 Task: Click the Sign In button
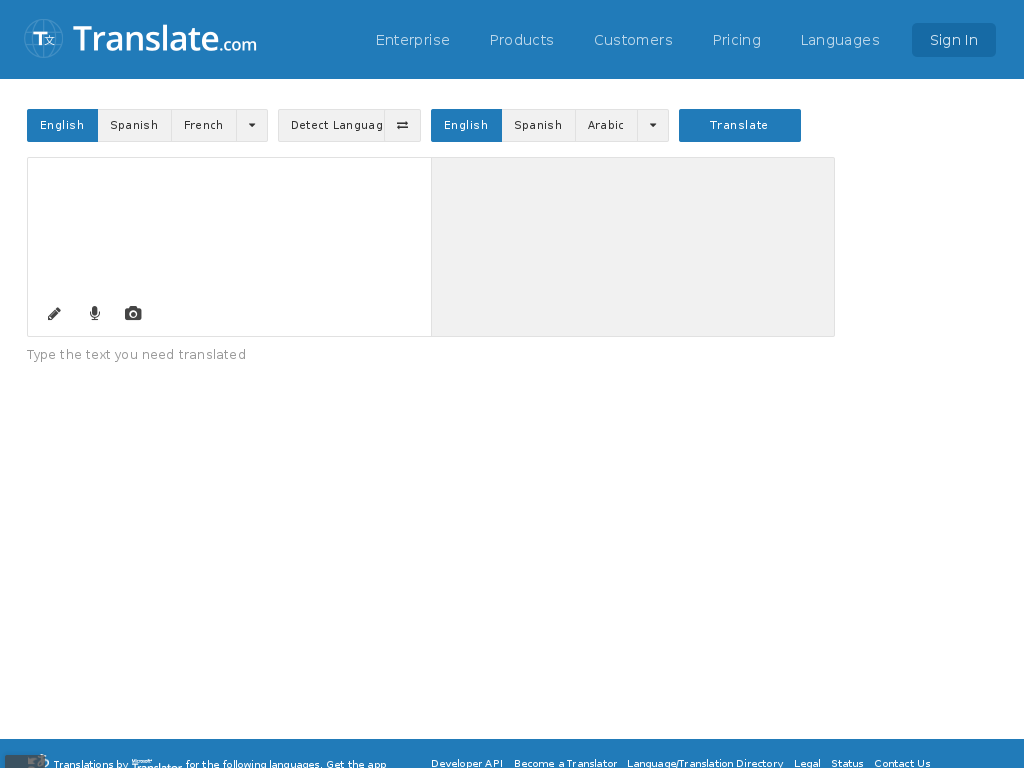pyautogui.click(x=953, y=40)
